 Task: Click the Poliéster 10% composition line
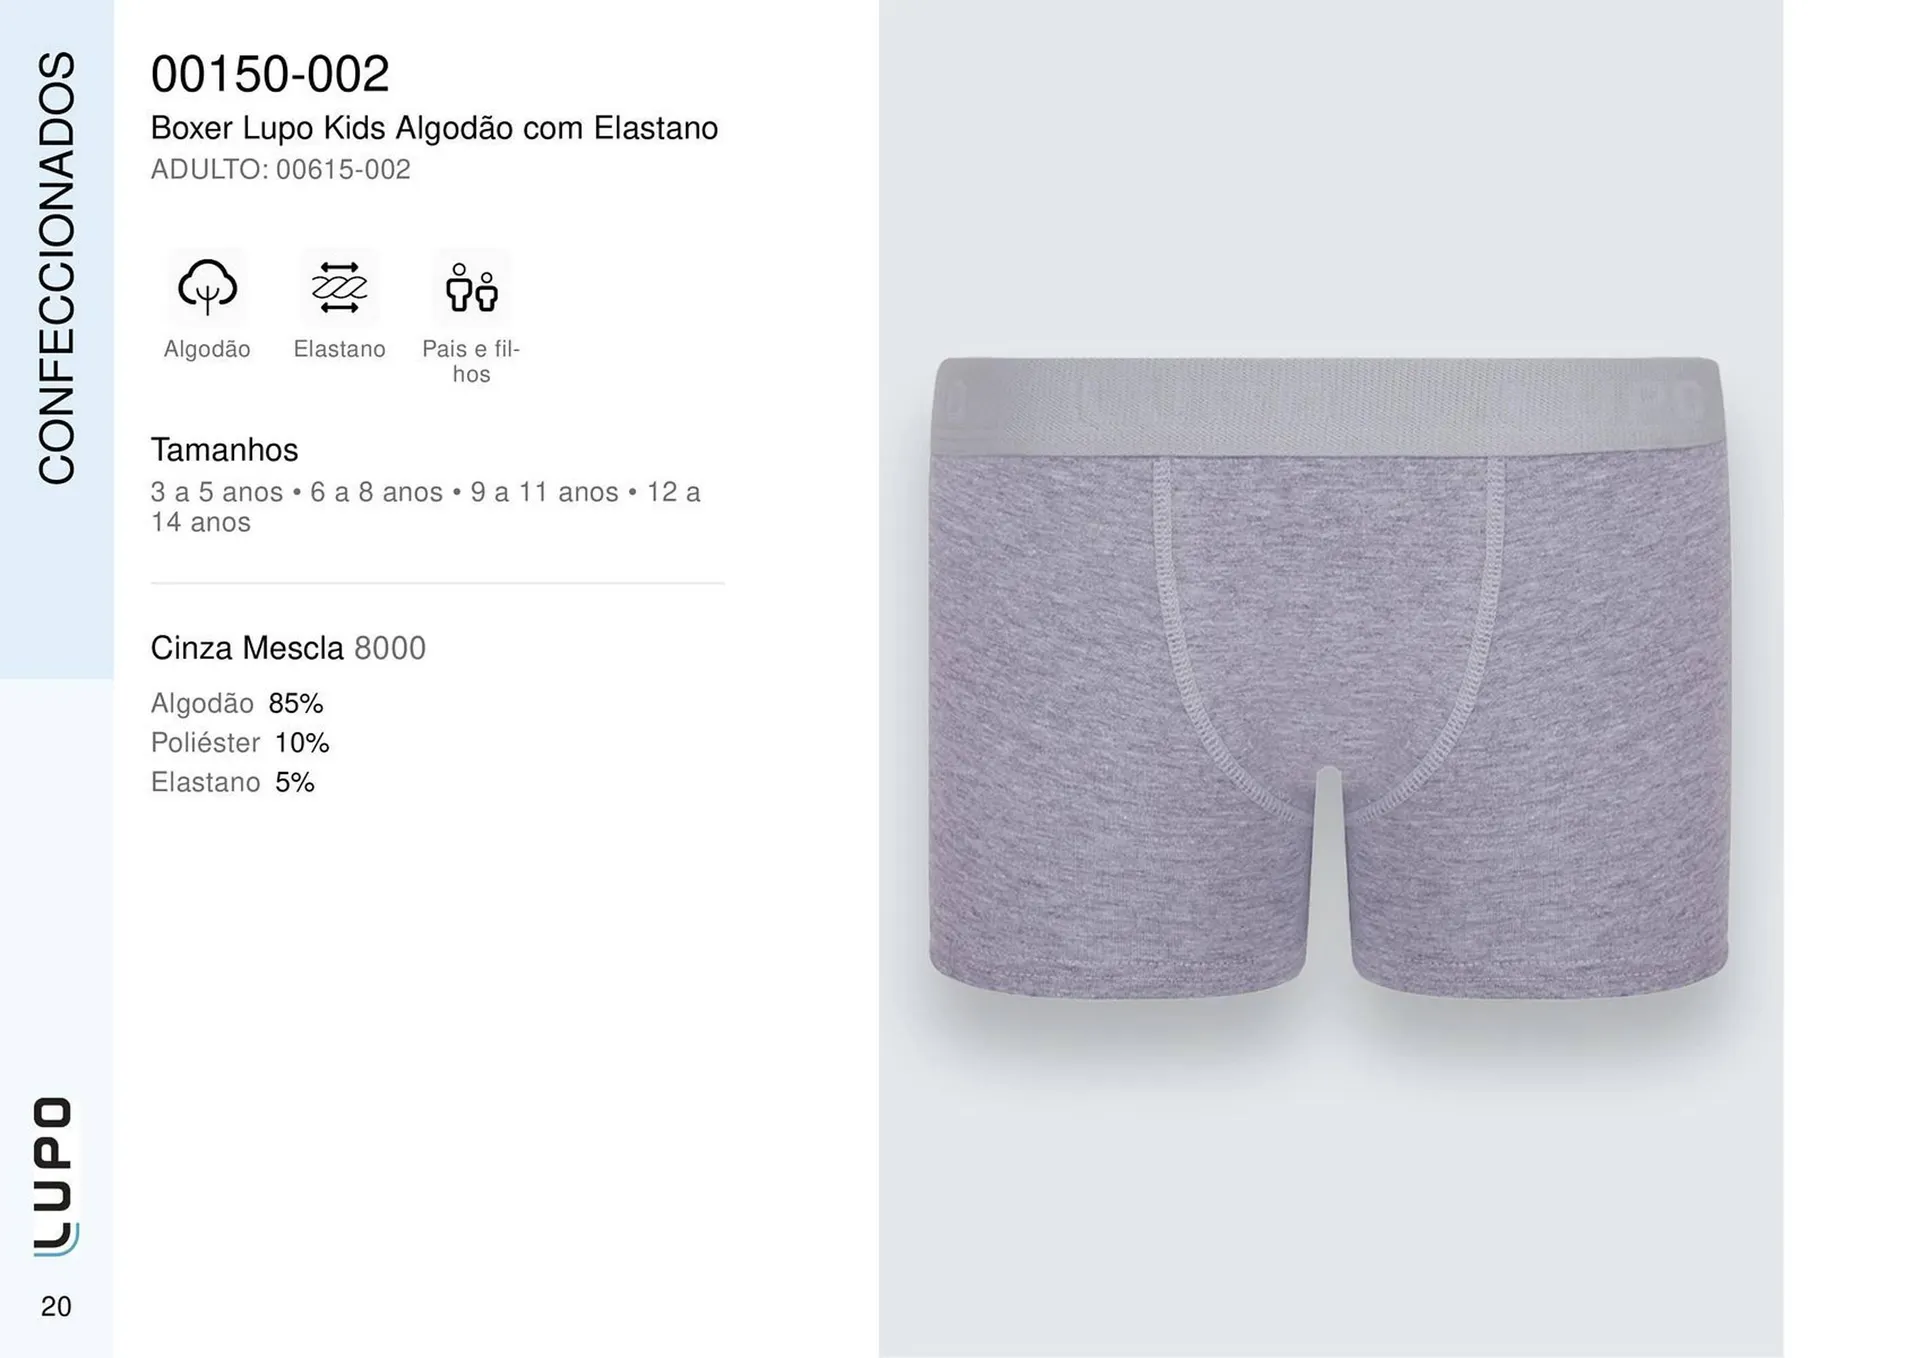coord(240,743)
